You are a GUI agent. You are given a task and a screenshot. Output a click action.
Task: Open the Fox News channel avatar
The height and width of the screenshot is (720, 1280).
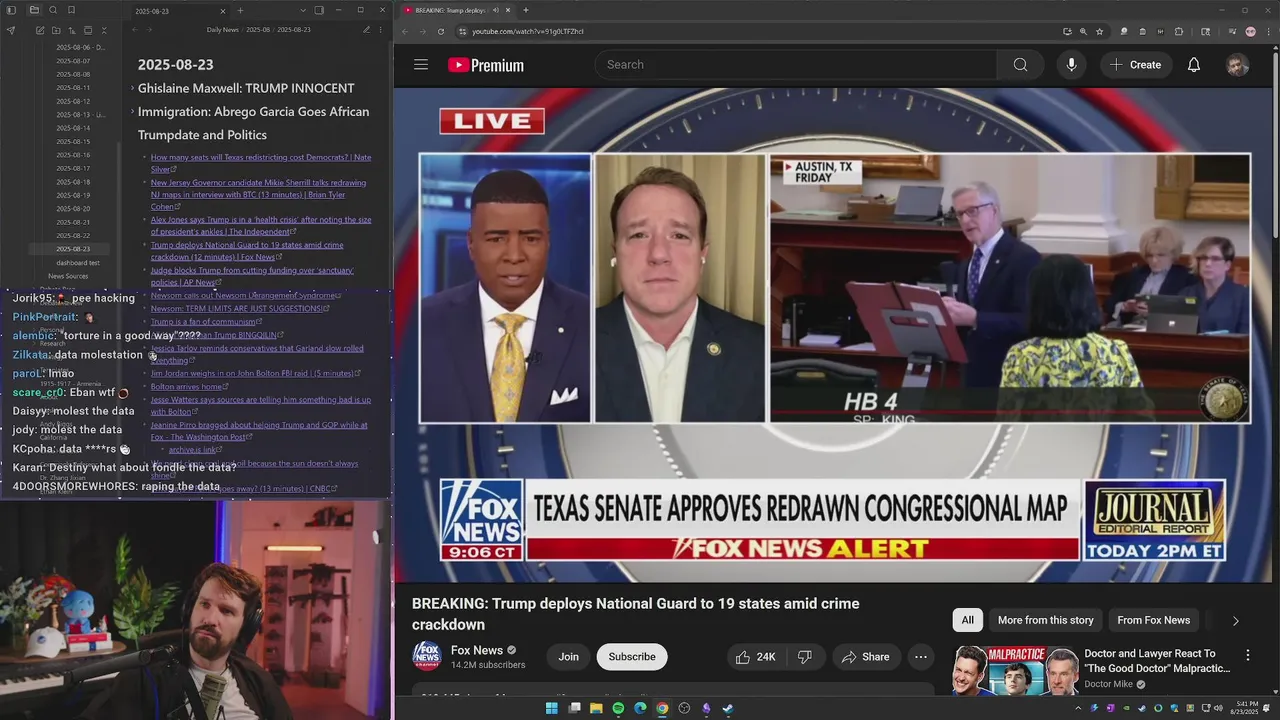click(427, 656)
